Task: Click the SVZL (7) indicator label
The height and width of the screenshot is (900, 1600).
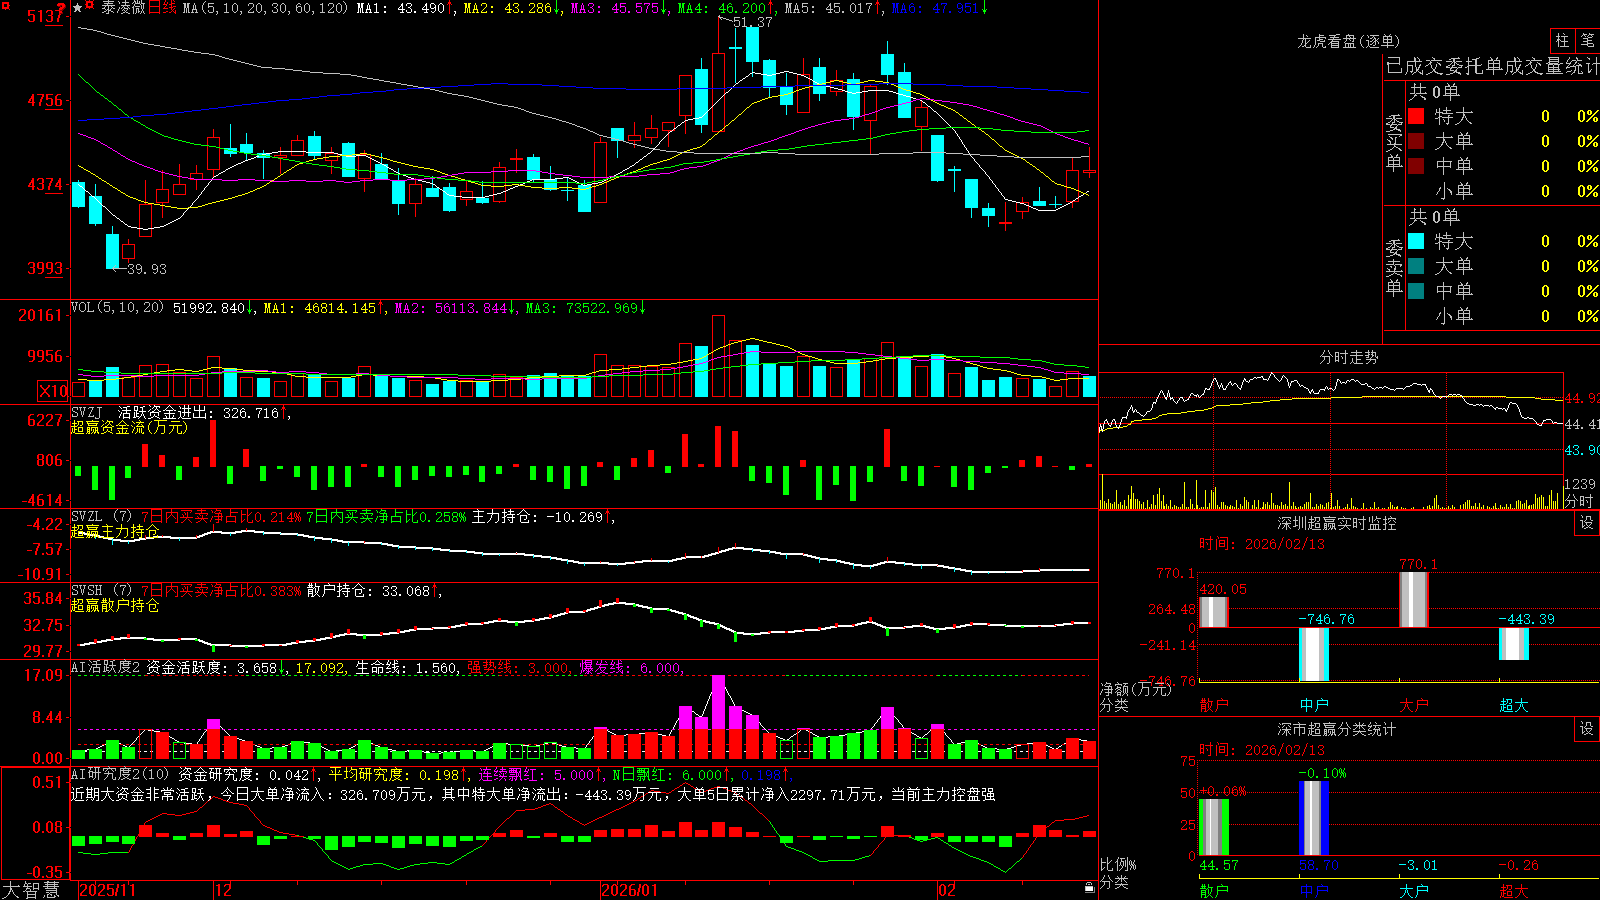Action: (101, 517)
